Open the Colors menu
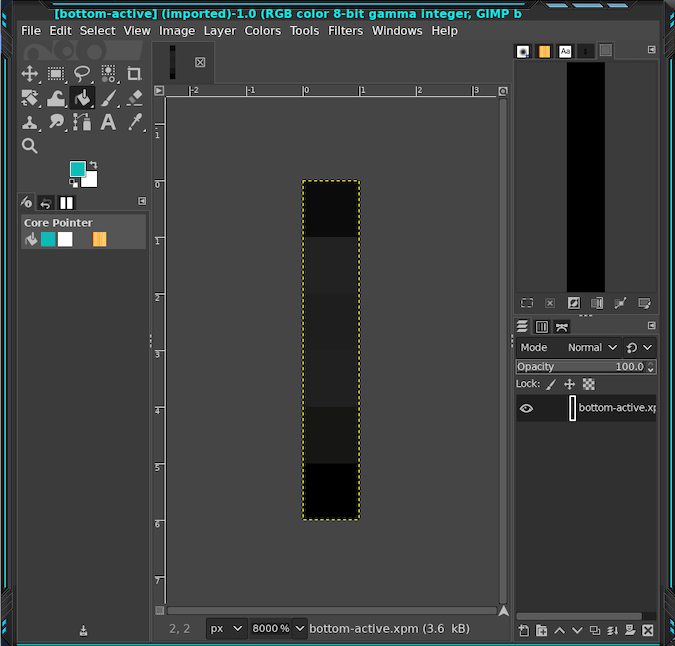 tap(262, 30)
